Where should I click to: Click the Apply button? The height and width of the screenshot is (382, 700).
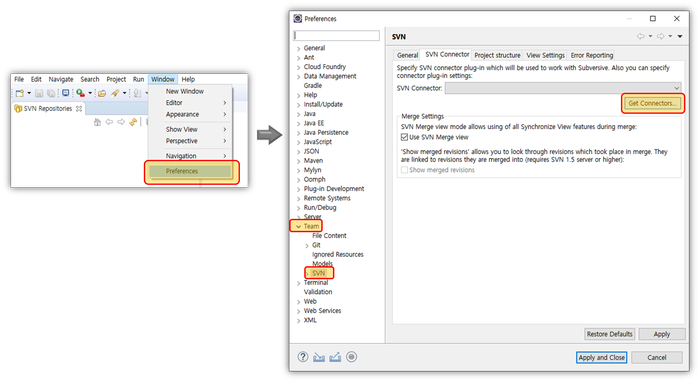point(662,334)
